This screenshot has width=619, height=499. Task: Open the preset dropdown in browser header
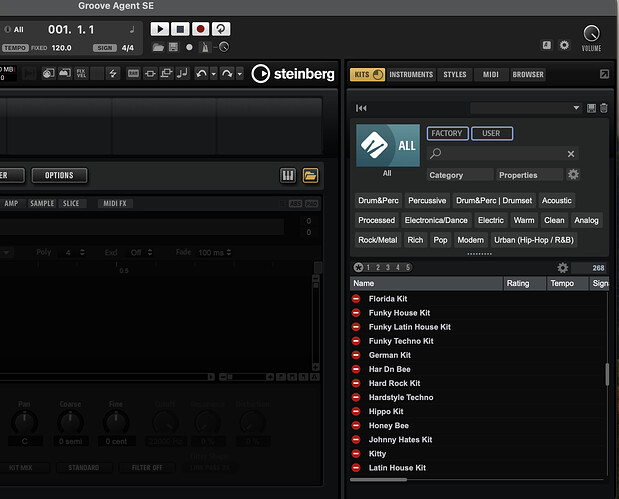tap(525, 108)
